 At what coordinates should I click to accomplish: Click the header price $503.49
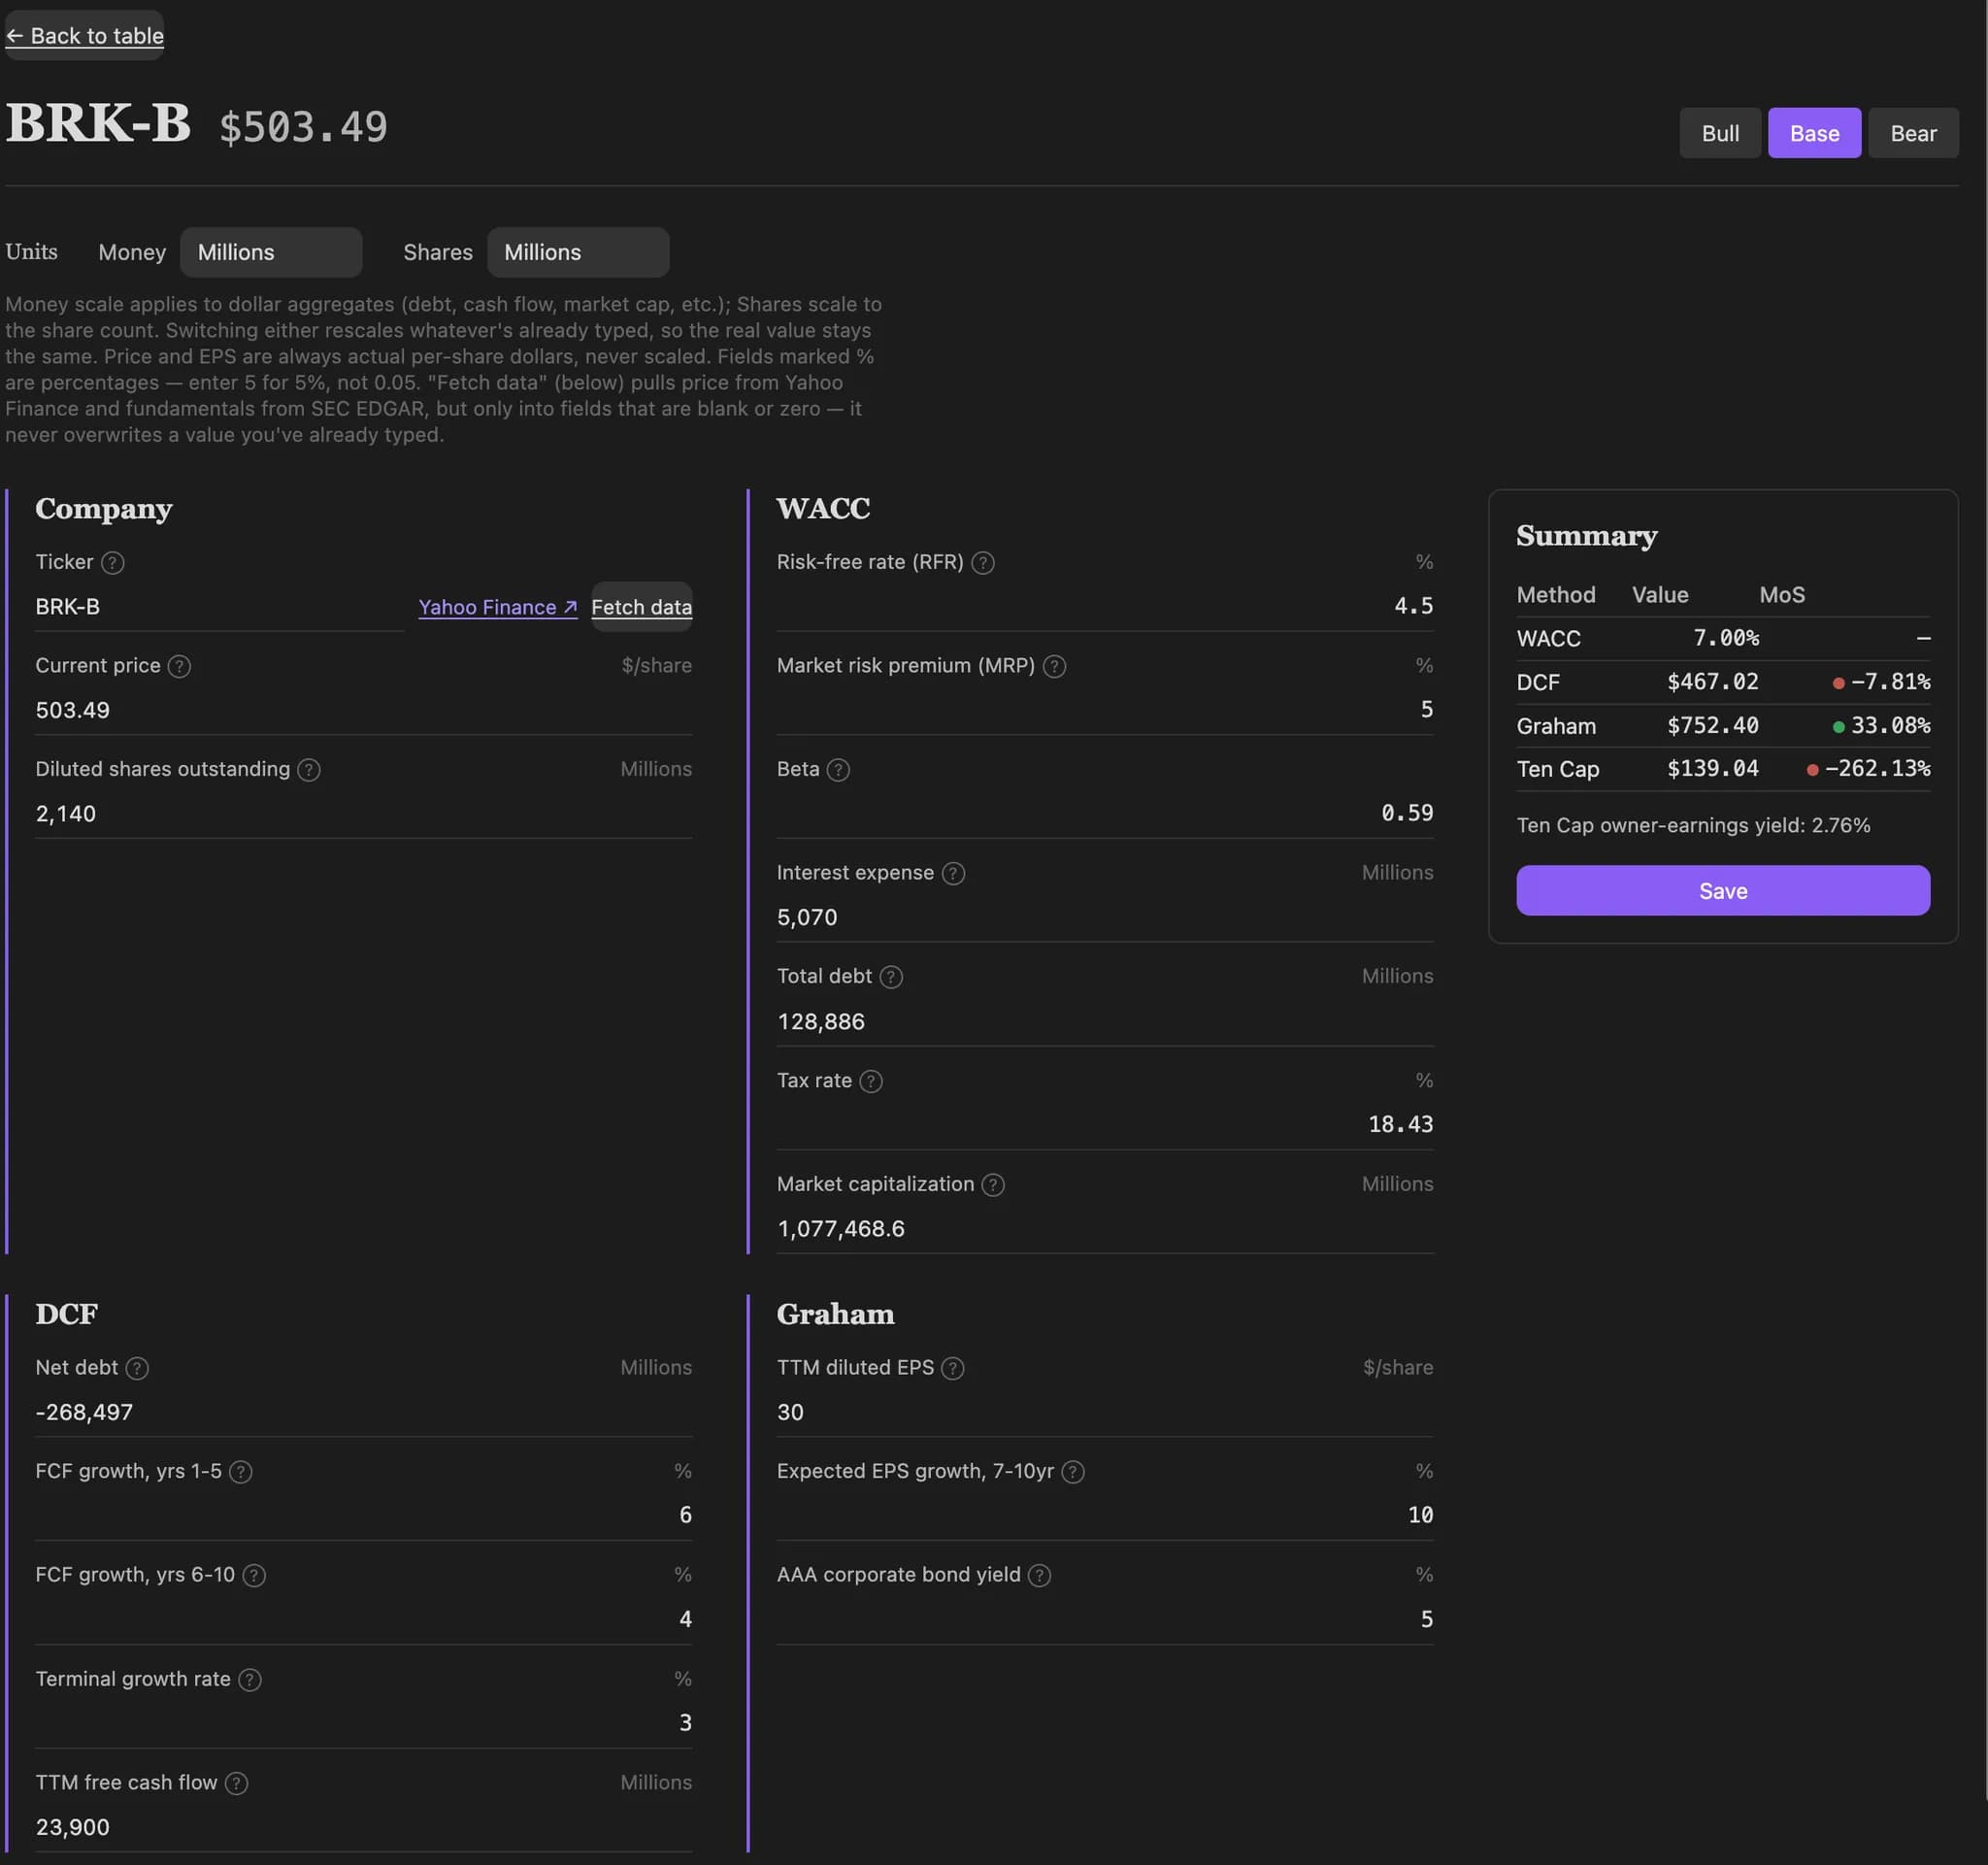303,127
